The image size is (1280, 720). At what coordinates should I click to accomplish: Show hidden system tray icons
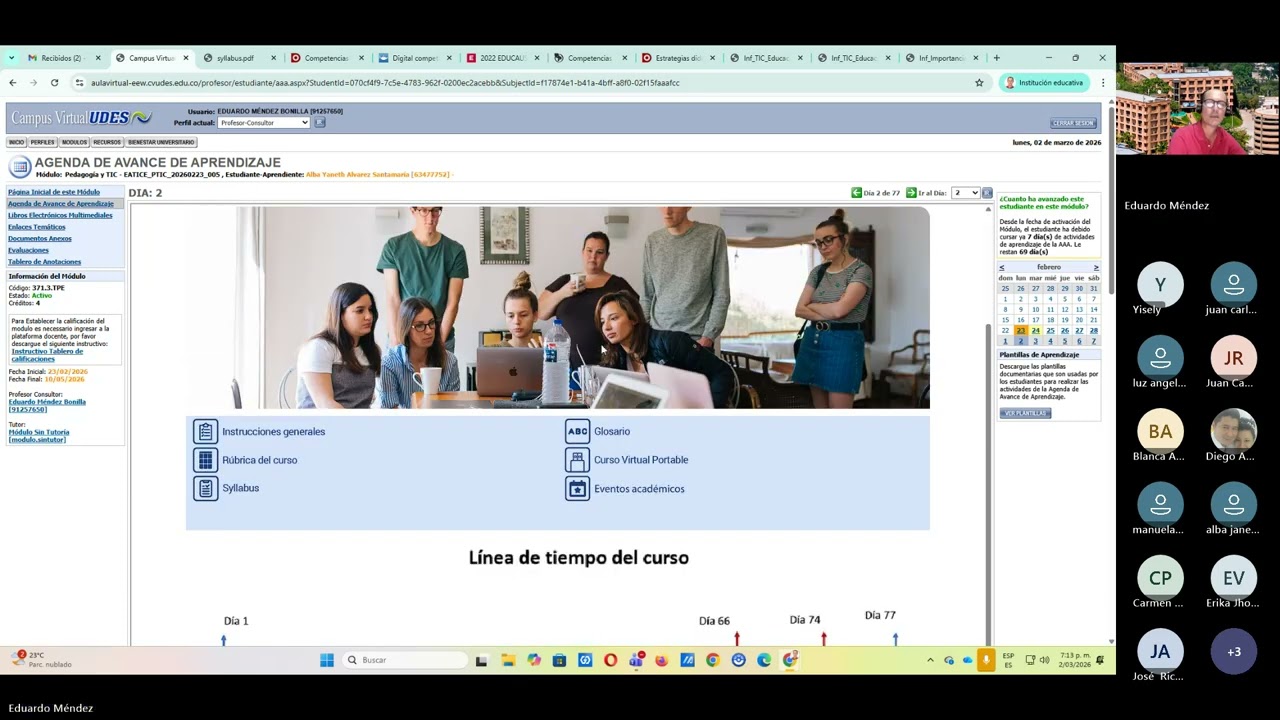[930, 660]
